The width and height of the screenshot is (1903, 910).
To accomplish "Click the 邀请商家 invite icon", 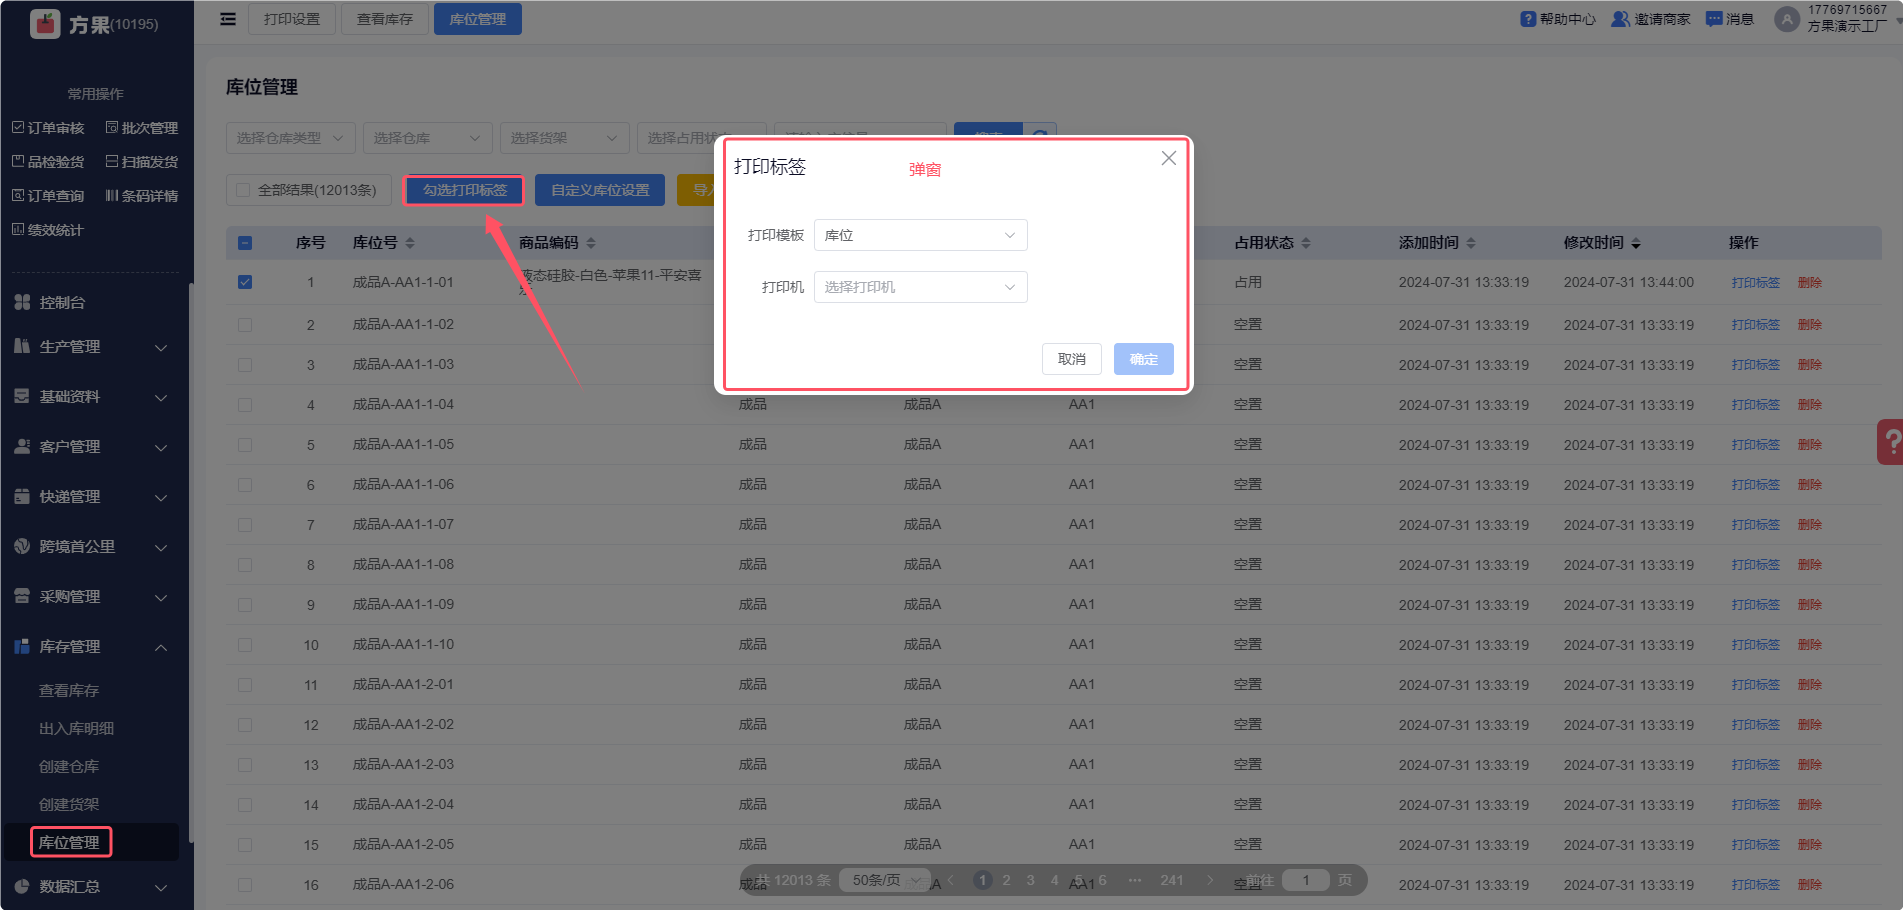I will point(1620,19).
